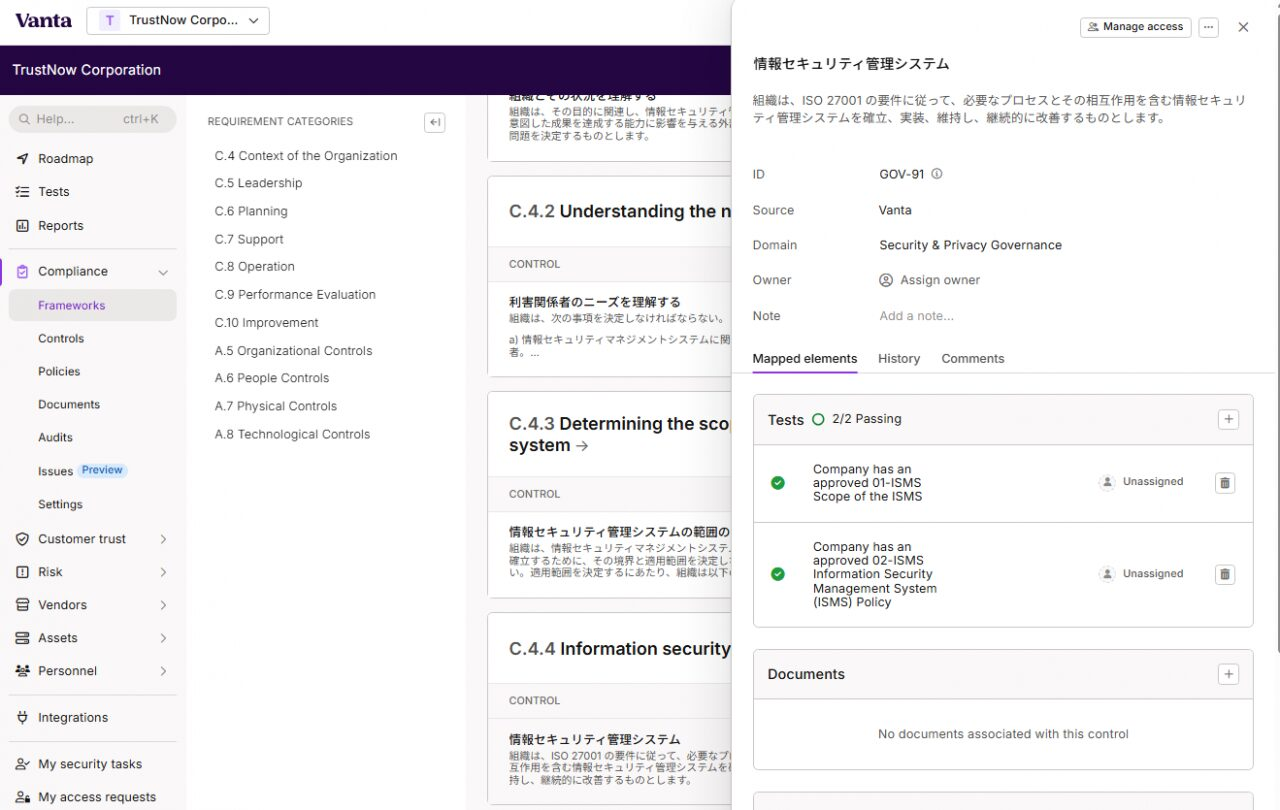Click Assign owner
This screenshot has height=810, width=1280.
click(x=929, y=280)
